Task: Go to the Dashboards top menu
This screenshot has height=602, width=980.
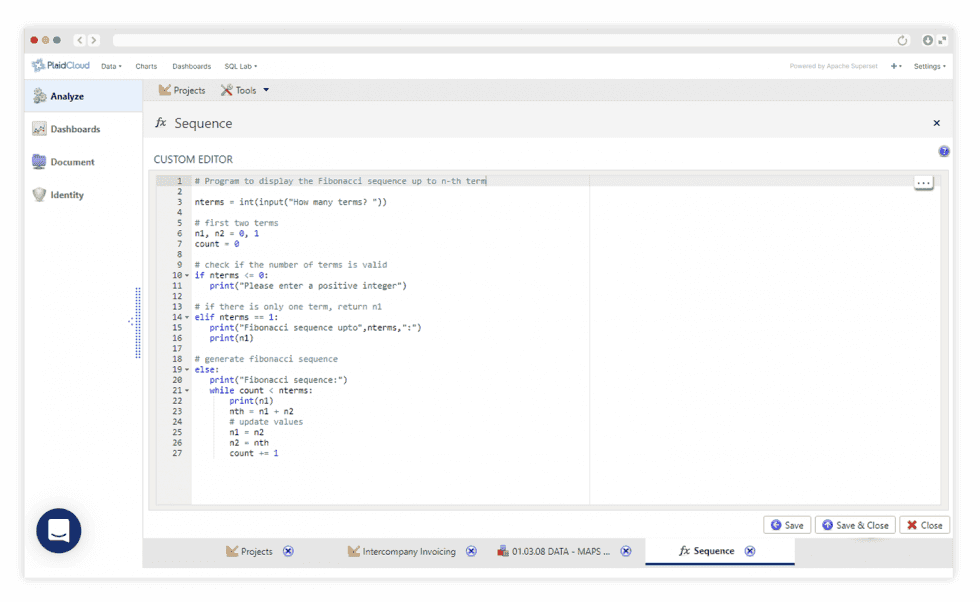Action: 191,66
